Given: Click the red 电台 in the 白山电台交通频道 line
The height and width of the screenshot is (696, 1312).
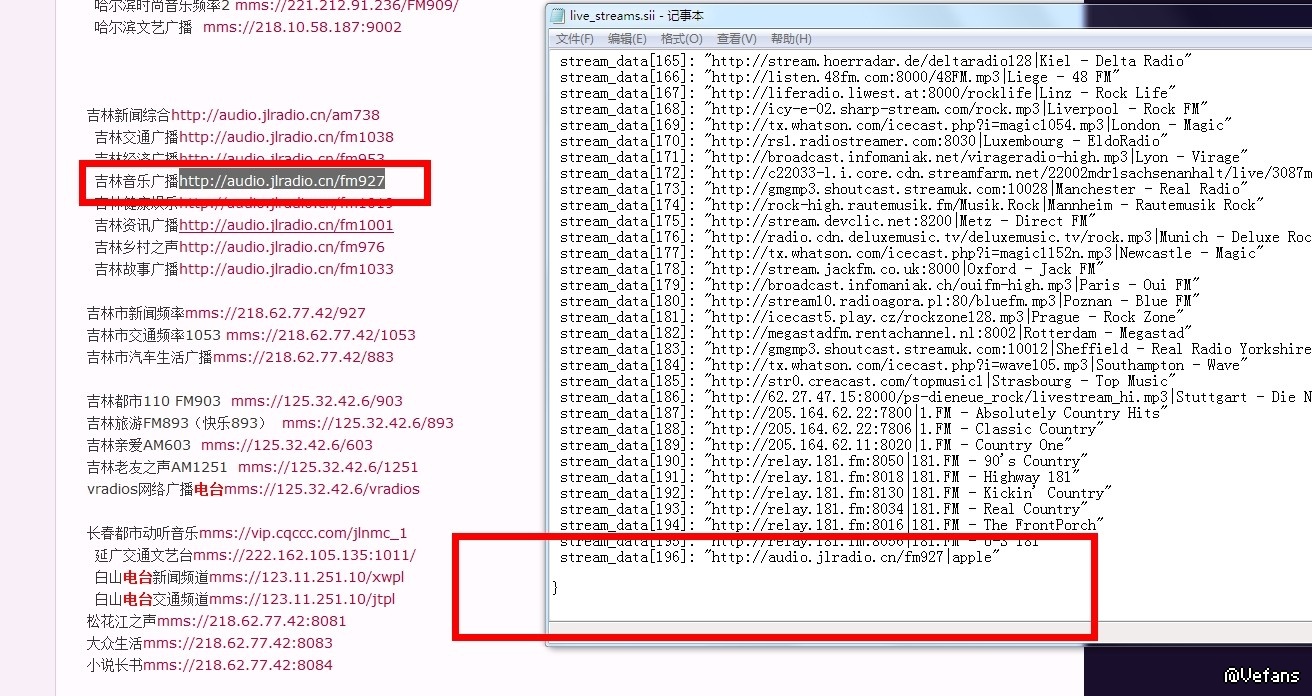Looking at the screenshot, I should [x=138, y=599].
